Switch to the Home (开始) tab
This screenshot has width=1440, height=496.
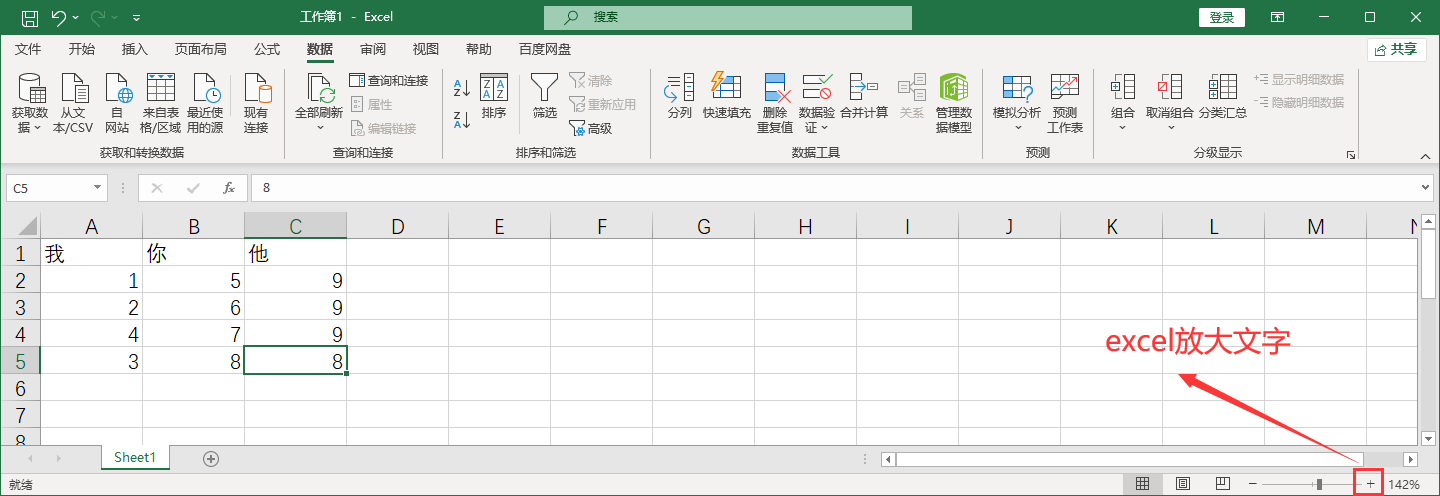(82, 49)
